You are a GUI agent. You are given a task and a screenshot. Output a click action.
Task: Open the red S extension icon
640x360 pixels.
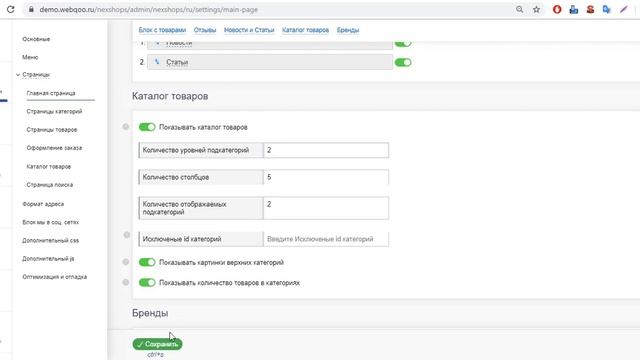pyautogui.click(x=590, y=9)
